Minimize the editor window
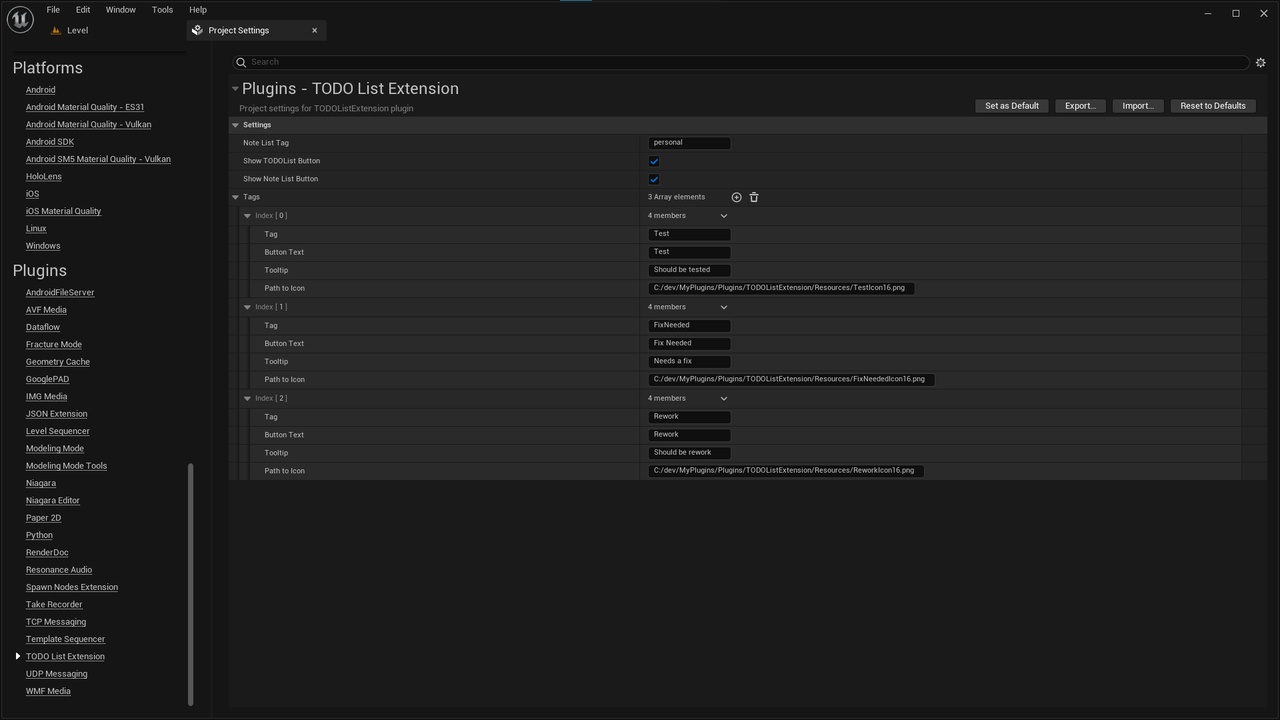Image resolution: width=1280 pixels, height=720 pixels. click(1209, 13)
